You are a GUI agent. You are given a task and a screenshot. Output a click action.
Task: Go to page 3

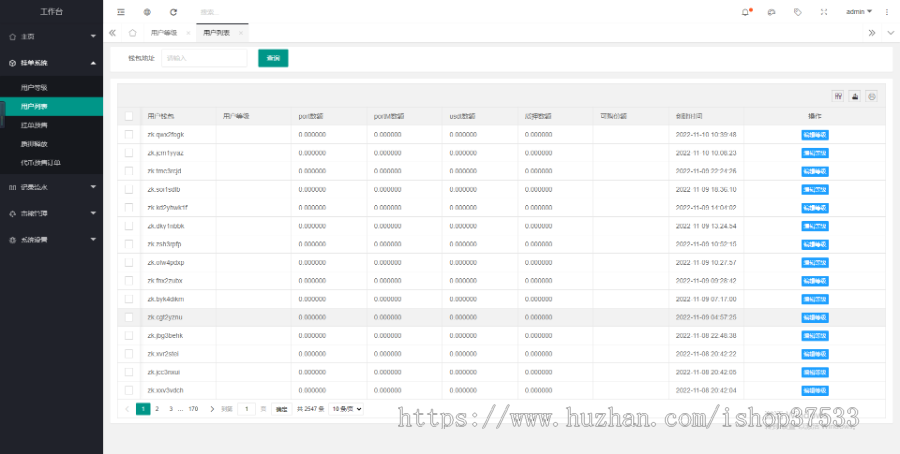click(170, 409)
